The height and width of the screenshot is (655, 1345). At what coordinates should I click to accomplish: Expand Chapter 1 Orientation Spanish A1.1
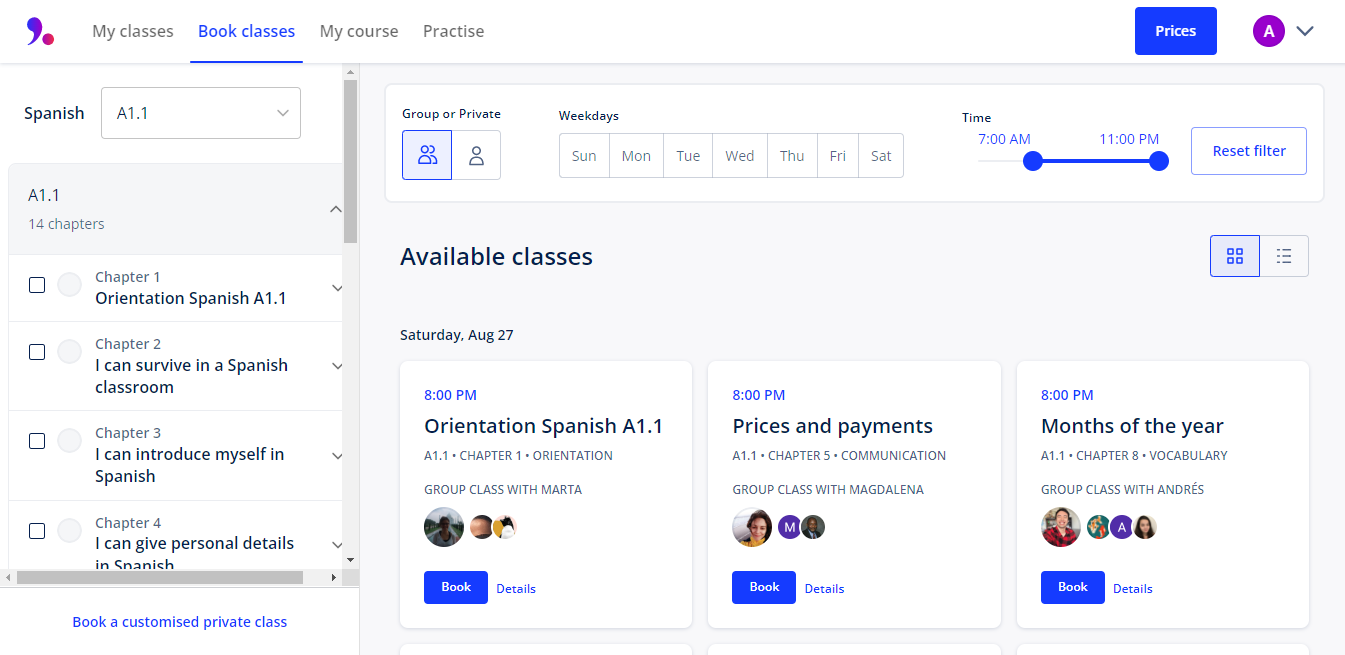(337, 288)
